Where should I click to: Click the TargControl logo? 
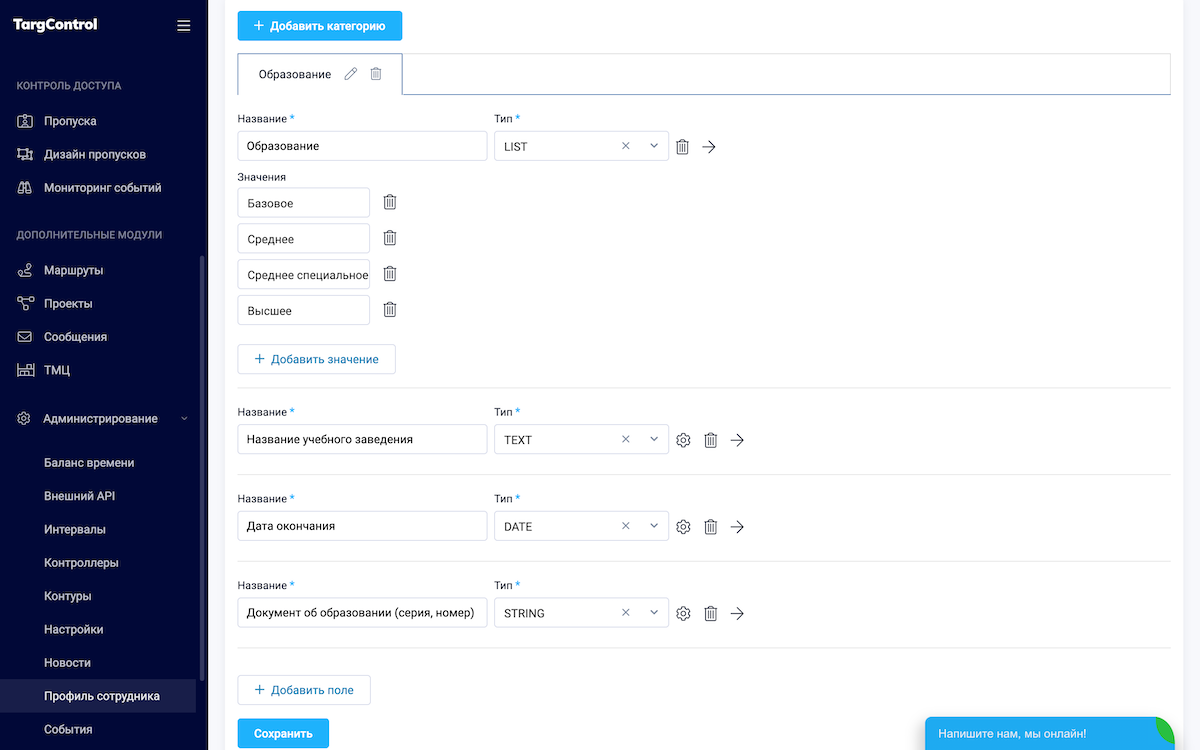pyautogui.click(x=56, y=25)
